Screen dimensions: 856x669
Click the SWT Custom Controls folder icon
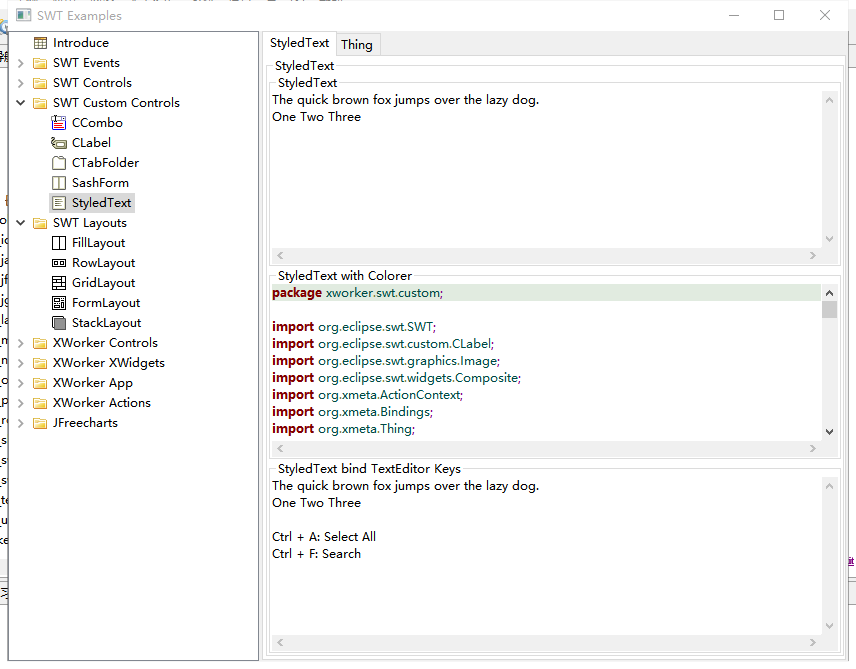click(40, 103)
